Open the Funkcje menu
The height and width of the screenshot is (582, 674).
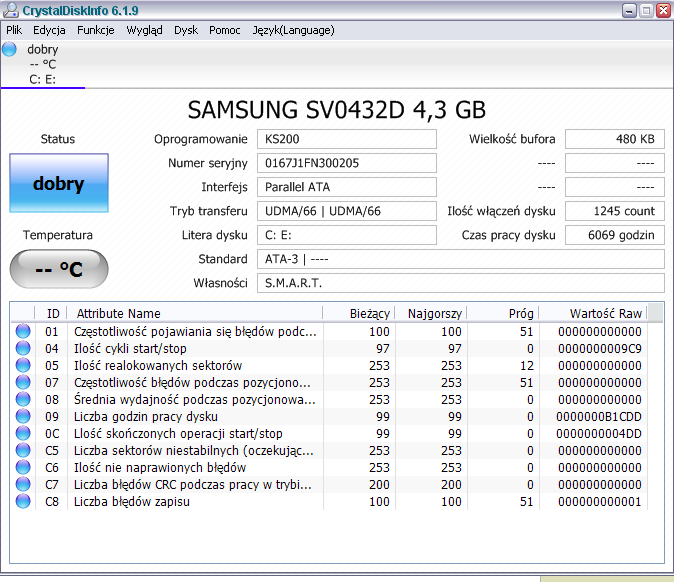click(x=95, y=30)
